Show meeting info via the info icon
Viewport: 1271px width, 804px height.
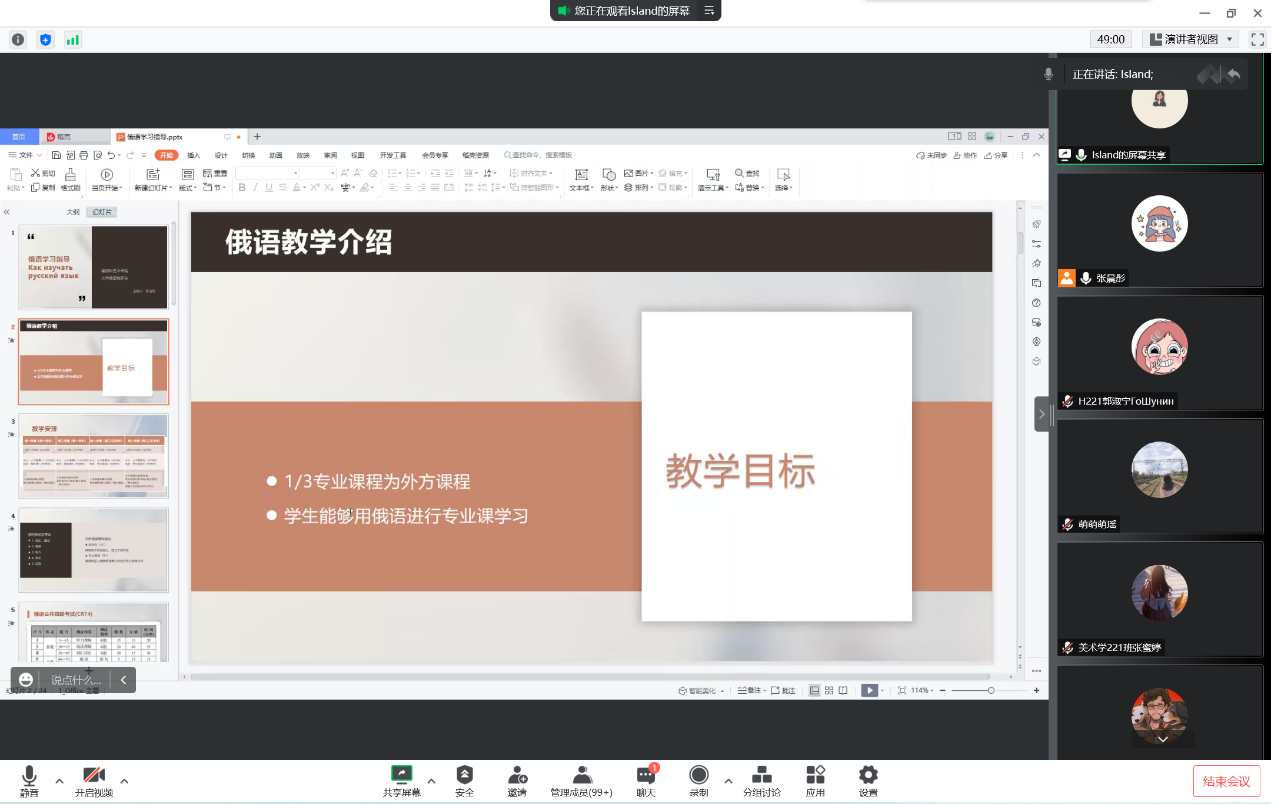(x=18, y=40)
